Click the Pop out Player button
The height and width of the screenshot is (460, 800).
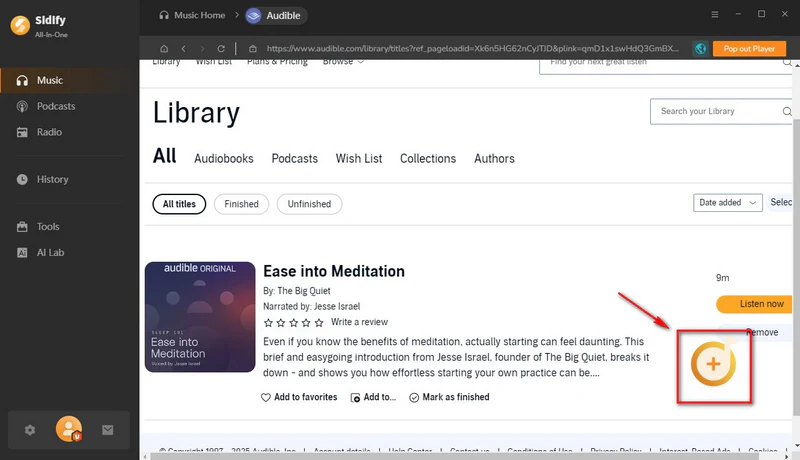pos(749,48)
